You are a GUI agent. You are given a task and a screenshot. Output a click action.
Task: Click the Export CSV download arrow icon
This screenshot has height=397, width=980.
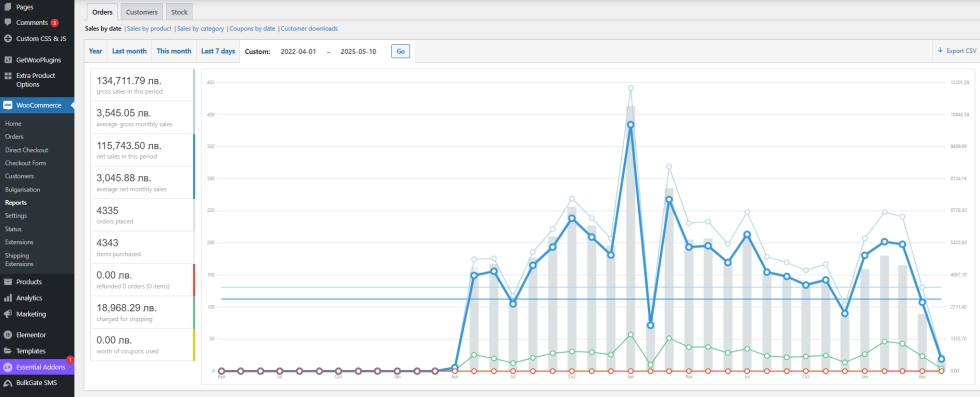(940, 51)
